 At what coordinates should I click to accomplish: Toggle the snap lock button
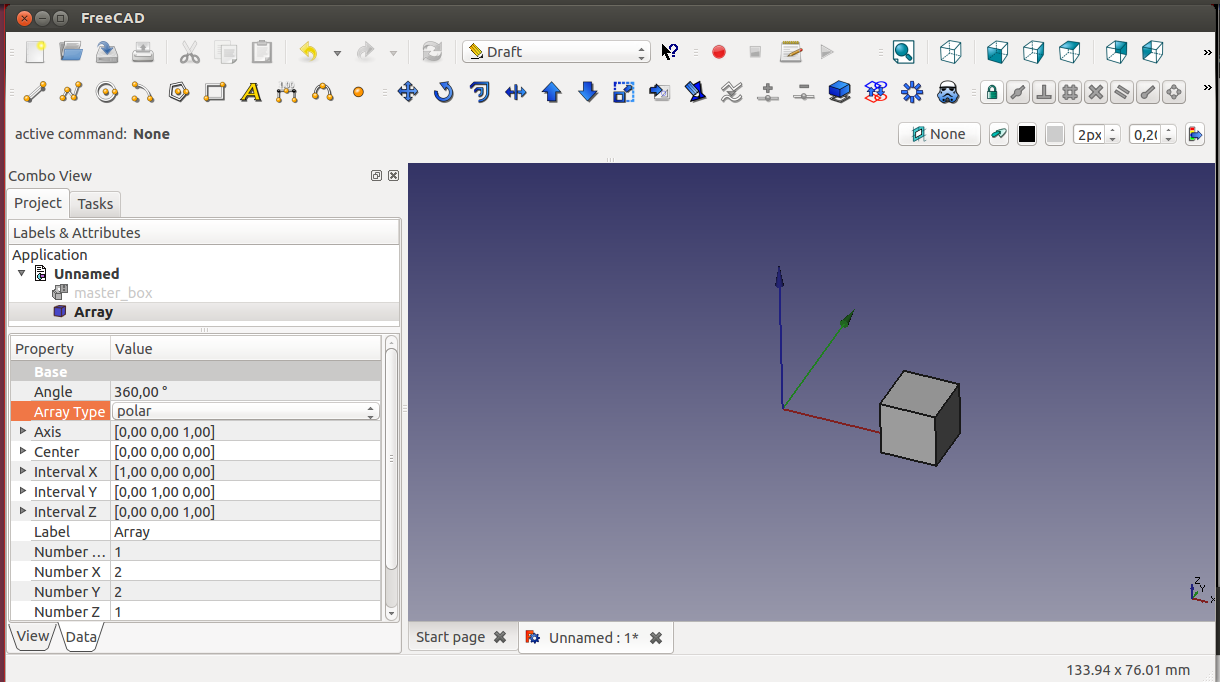click(x=991, y=93)
